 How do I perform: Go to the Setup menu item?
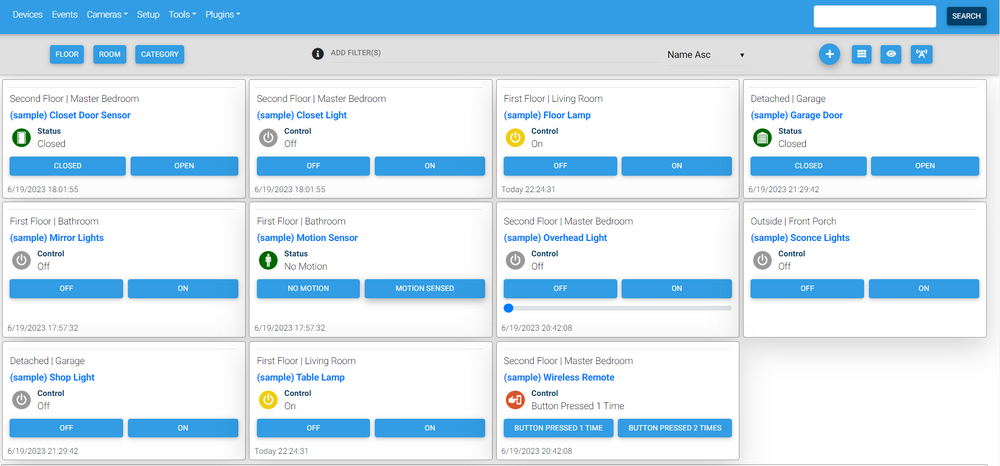pos(148,15)
